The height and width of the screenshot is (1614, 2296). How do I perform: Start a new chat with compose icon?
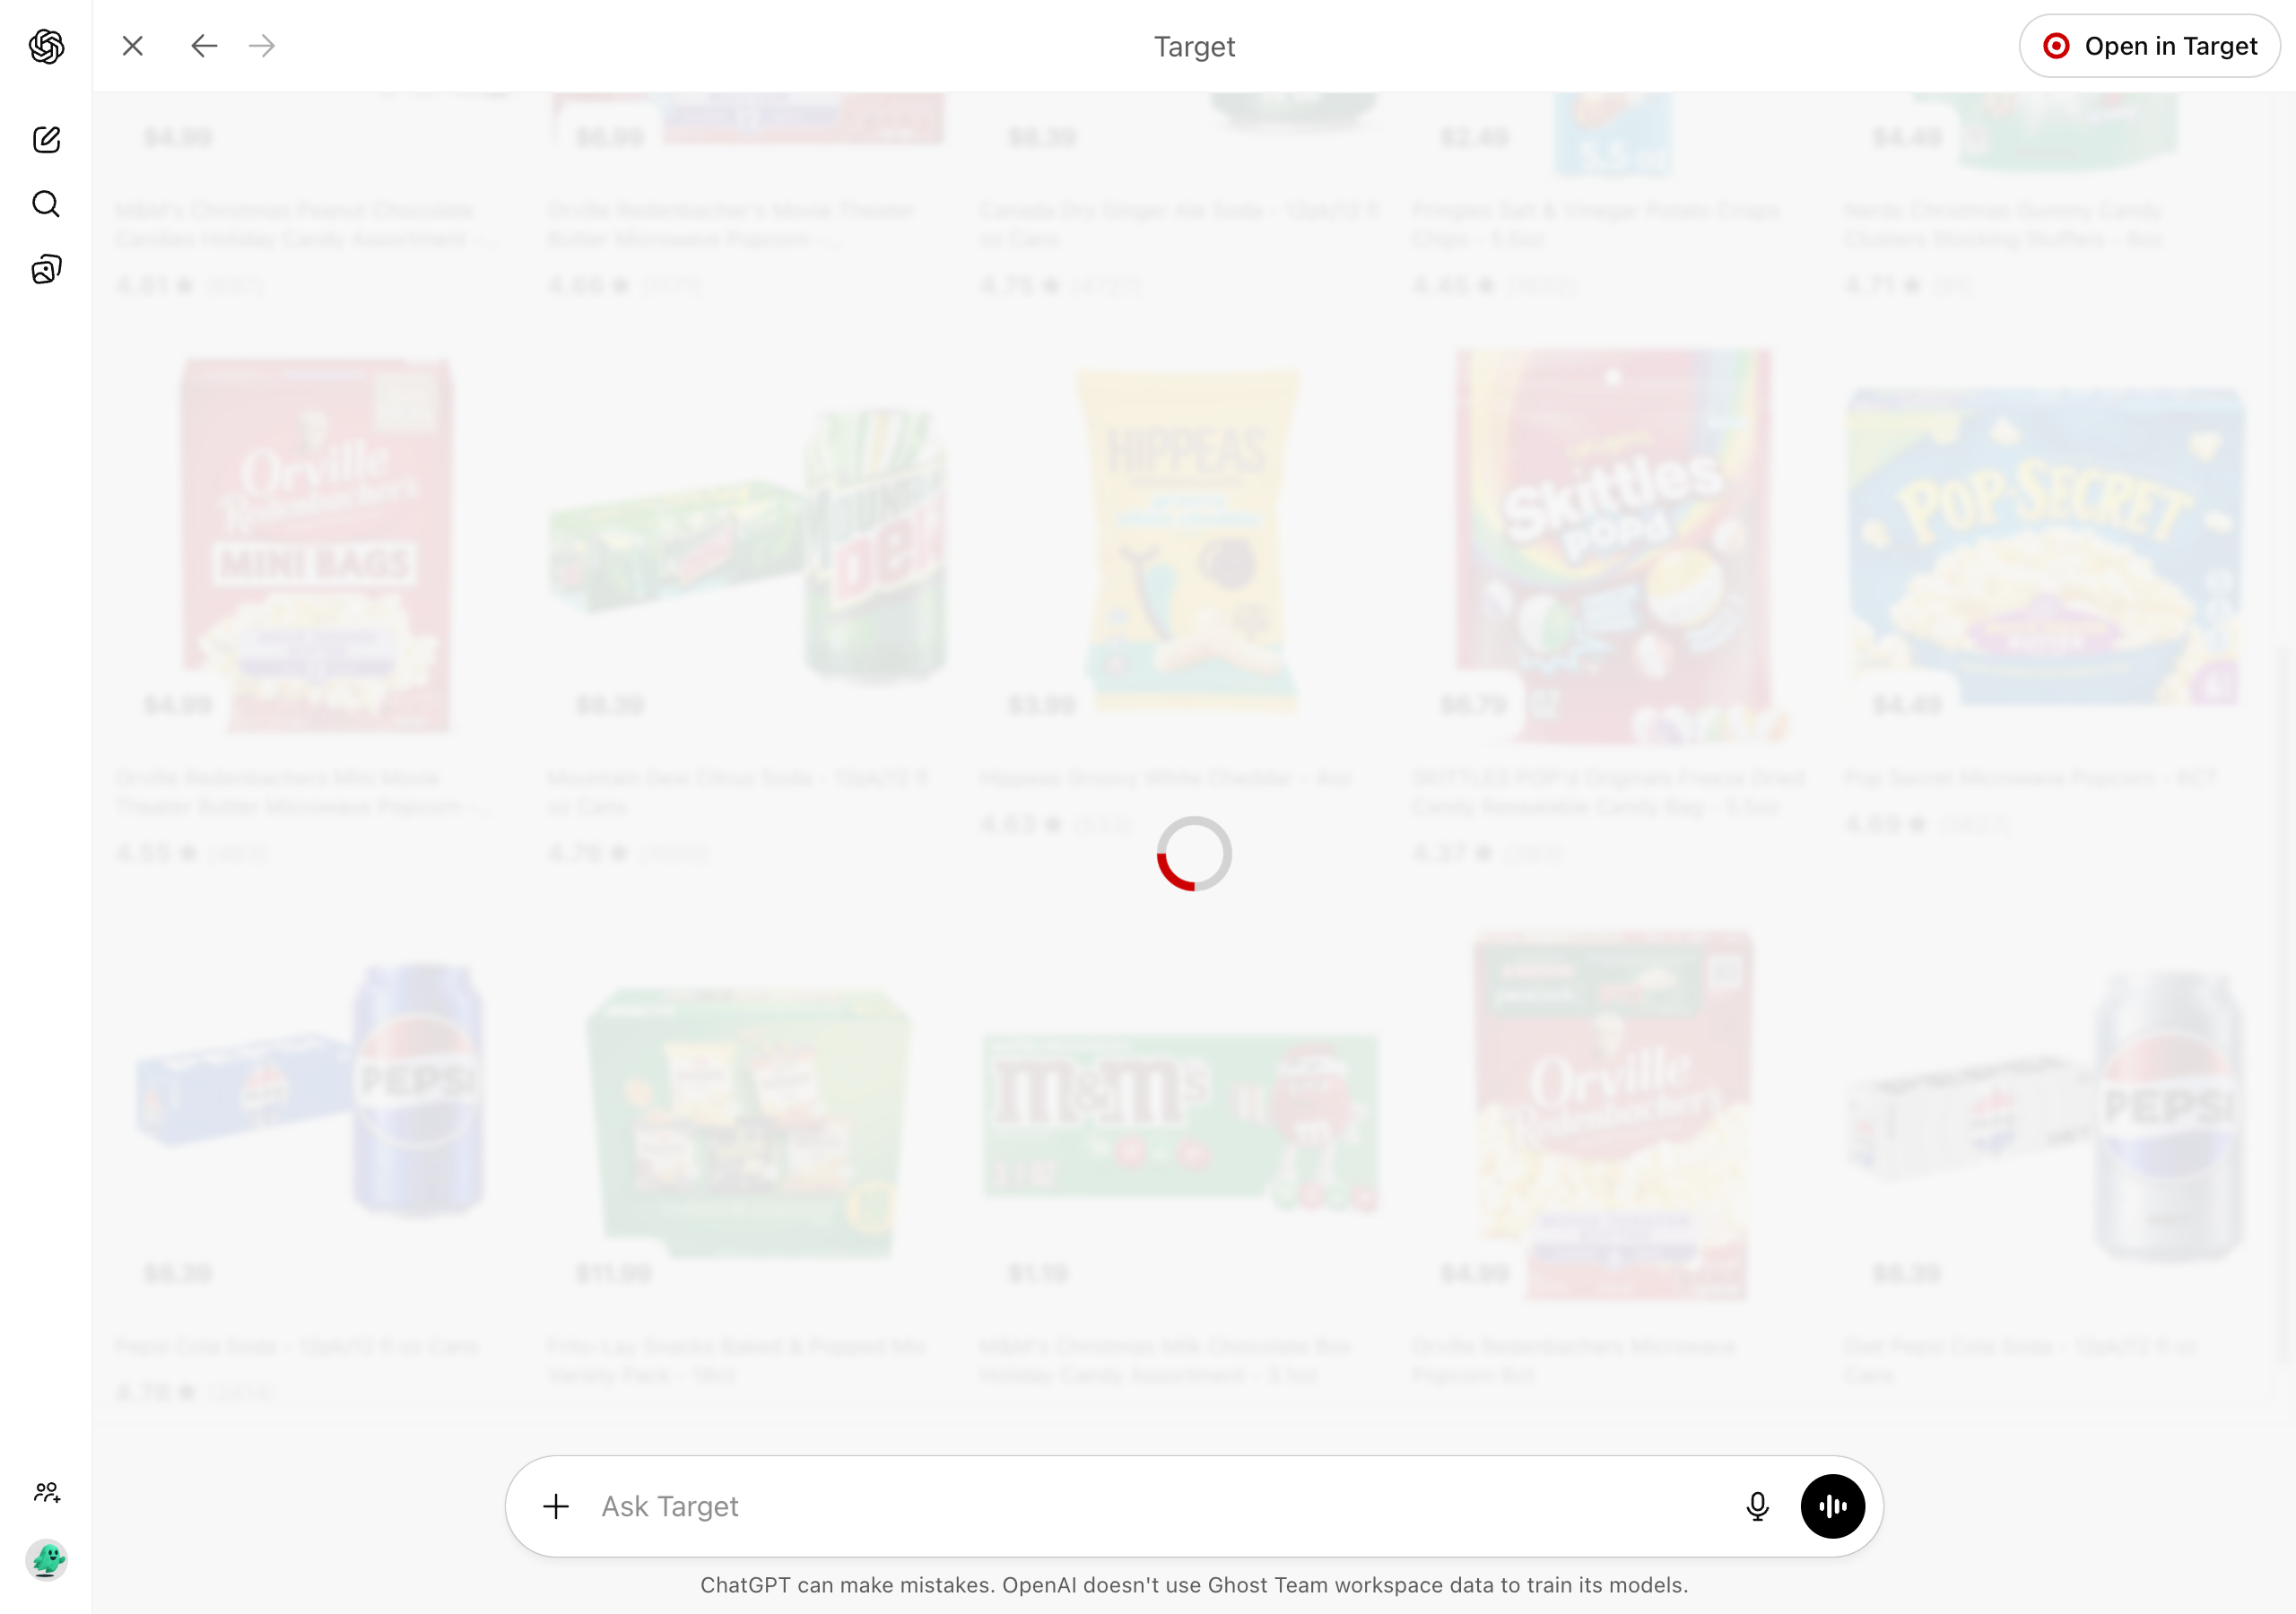(x=46, y=139)
